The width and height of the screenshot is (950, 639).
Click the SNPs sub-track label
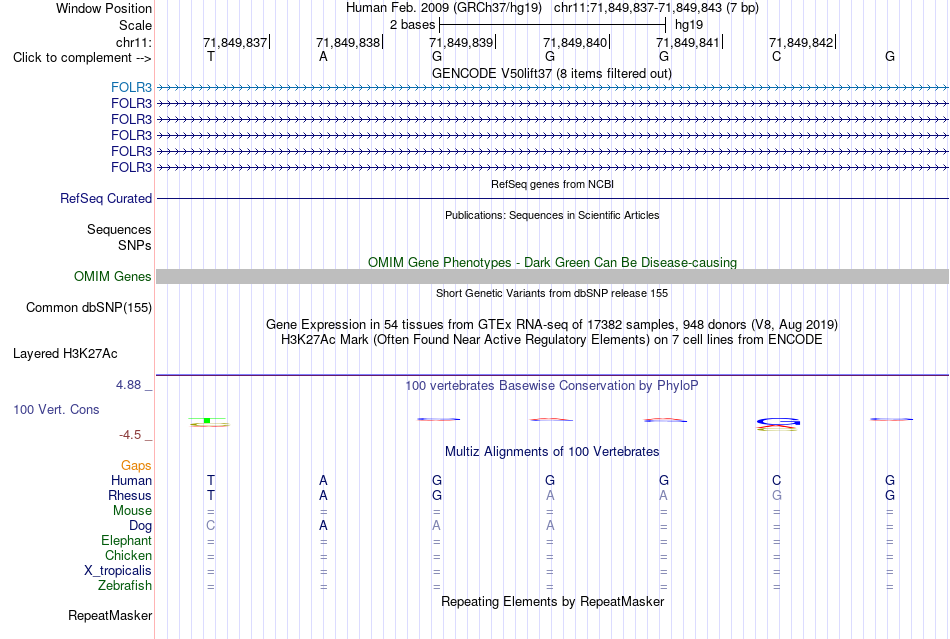135,245
